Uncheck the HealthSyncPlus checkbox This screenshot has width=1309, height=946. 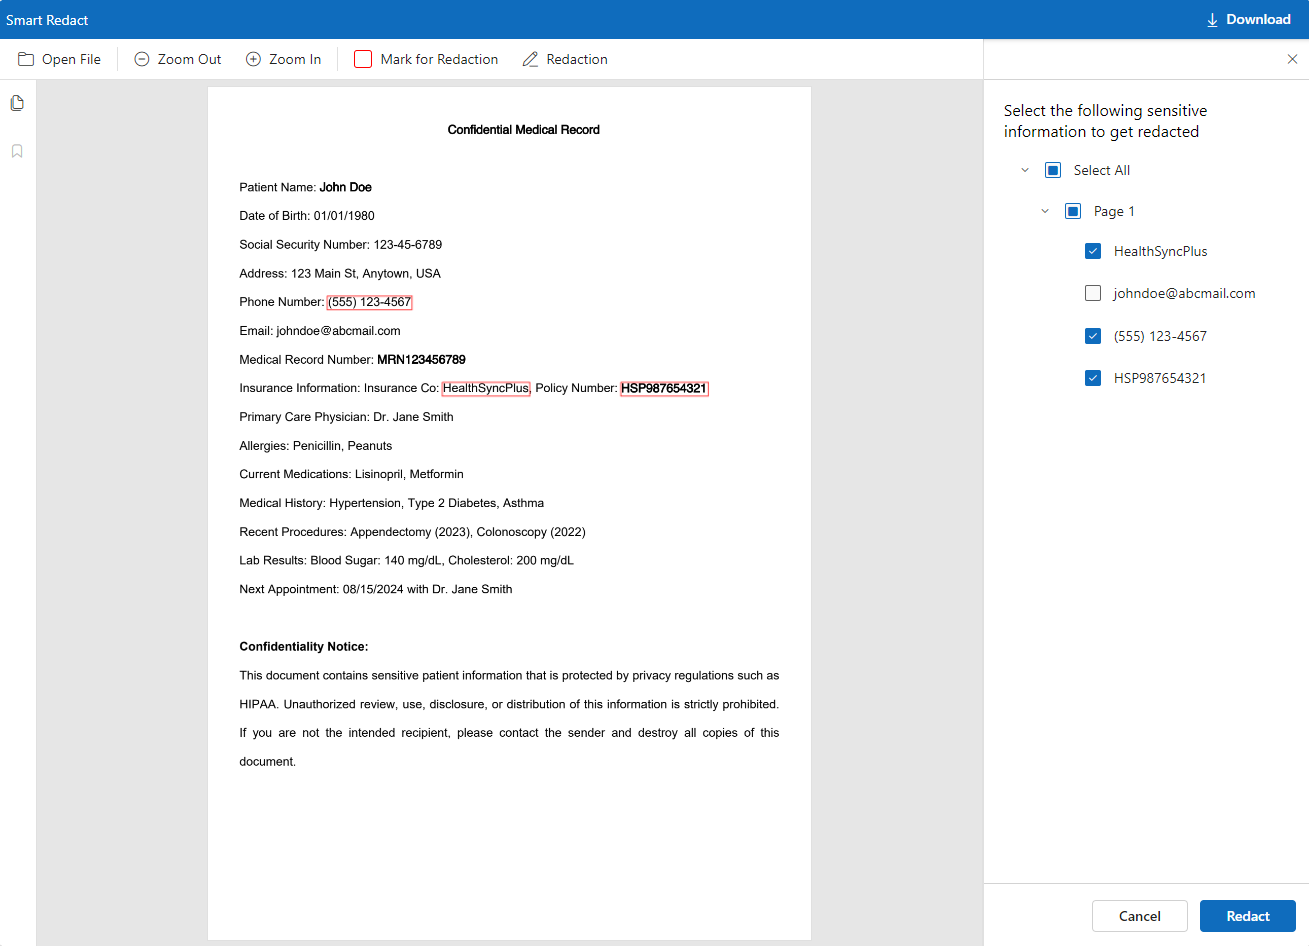click(1093, 251)
